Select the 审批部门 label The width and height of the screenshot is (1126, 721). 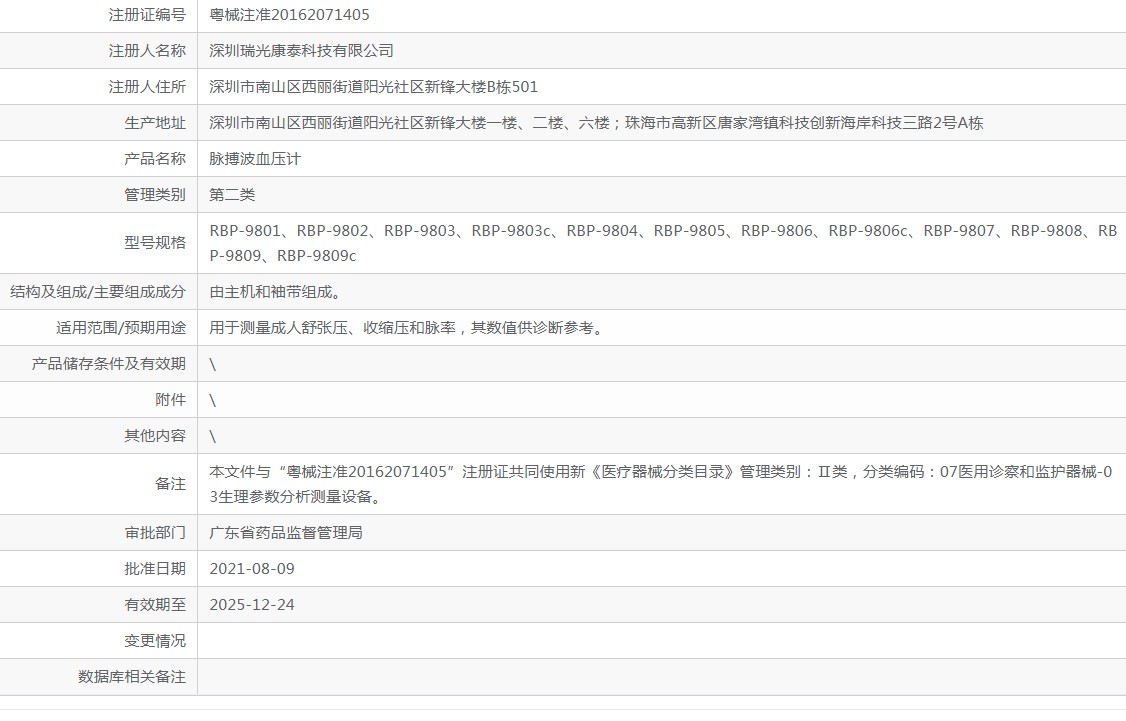pos(154,532)
